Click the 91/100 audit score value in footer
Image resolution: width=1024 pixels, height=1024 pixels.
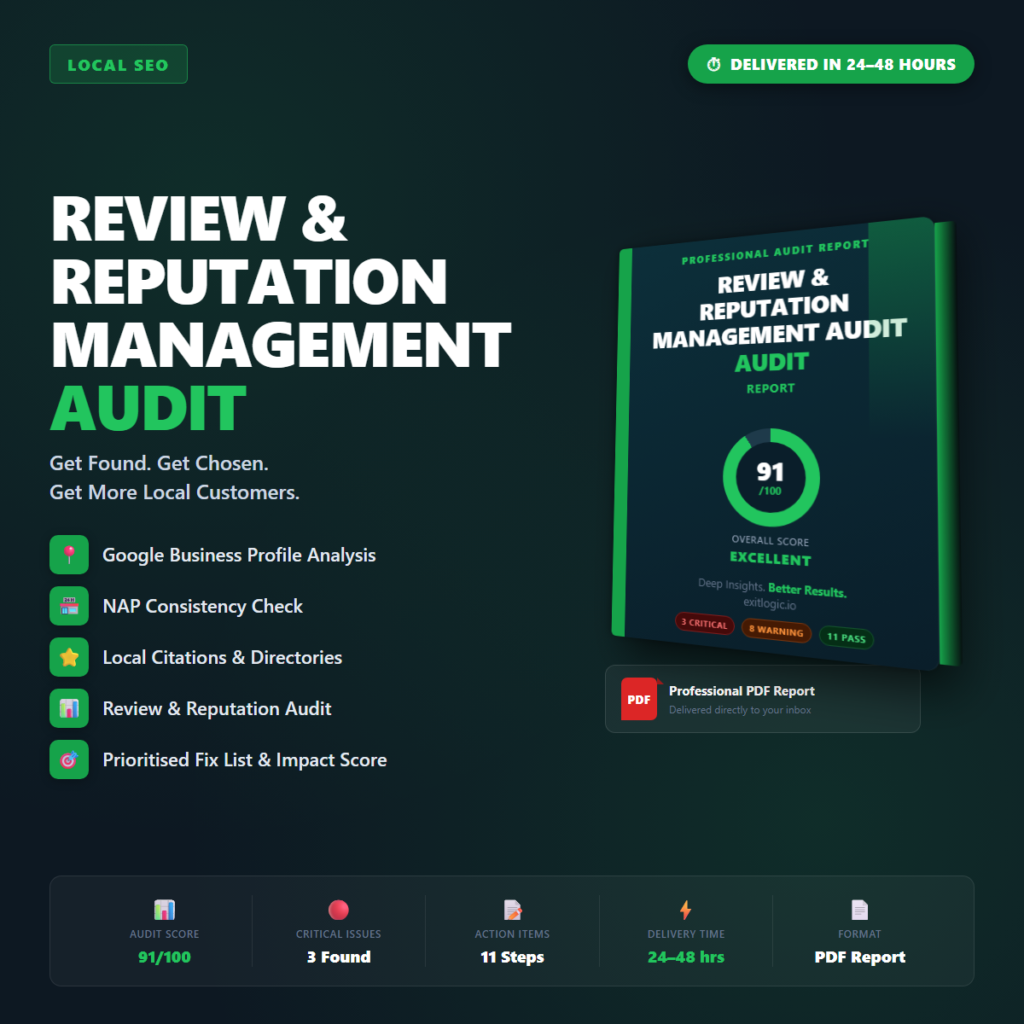click(x=164, y=957)
